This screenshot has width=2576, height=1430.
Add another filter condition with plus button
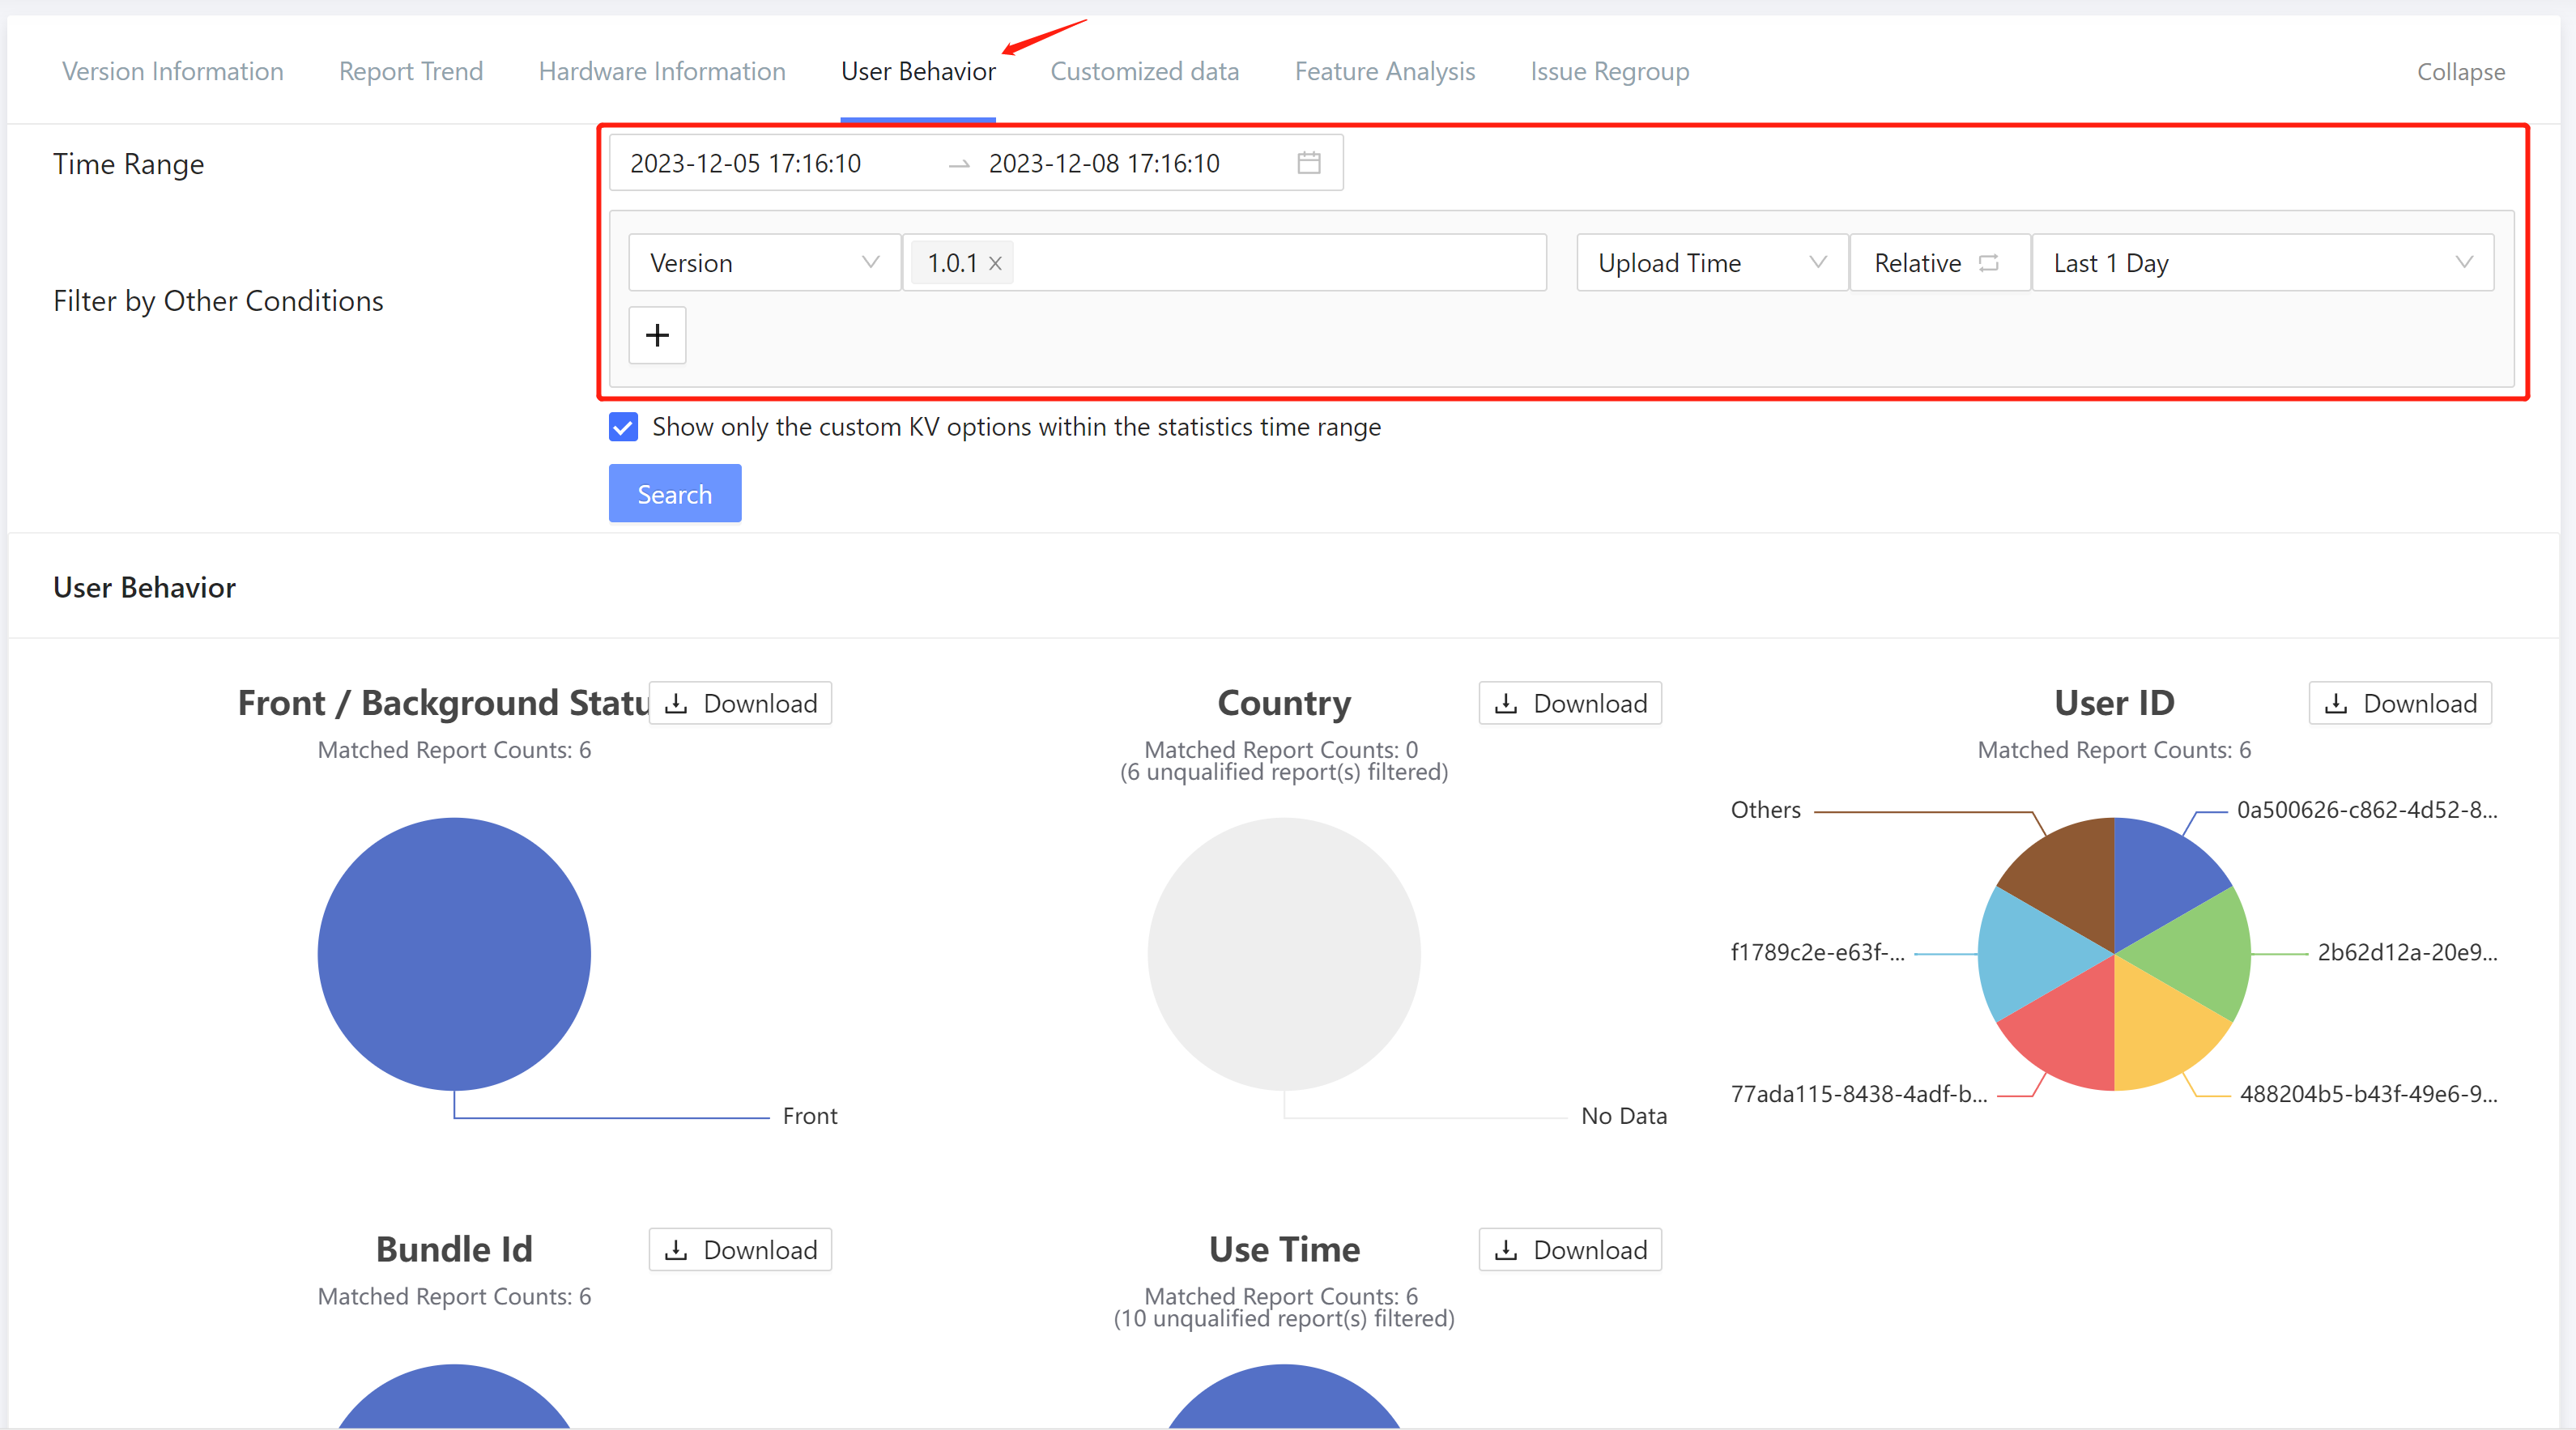657,335
